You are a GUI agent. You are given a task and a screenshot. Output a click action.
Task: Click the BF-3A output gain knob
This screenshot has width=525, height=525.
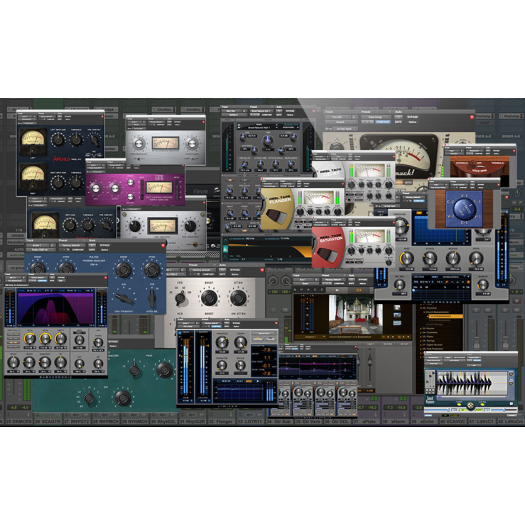[192, 144]
